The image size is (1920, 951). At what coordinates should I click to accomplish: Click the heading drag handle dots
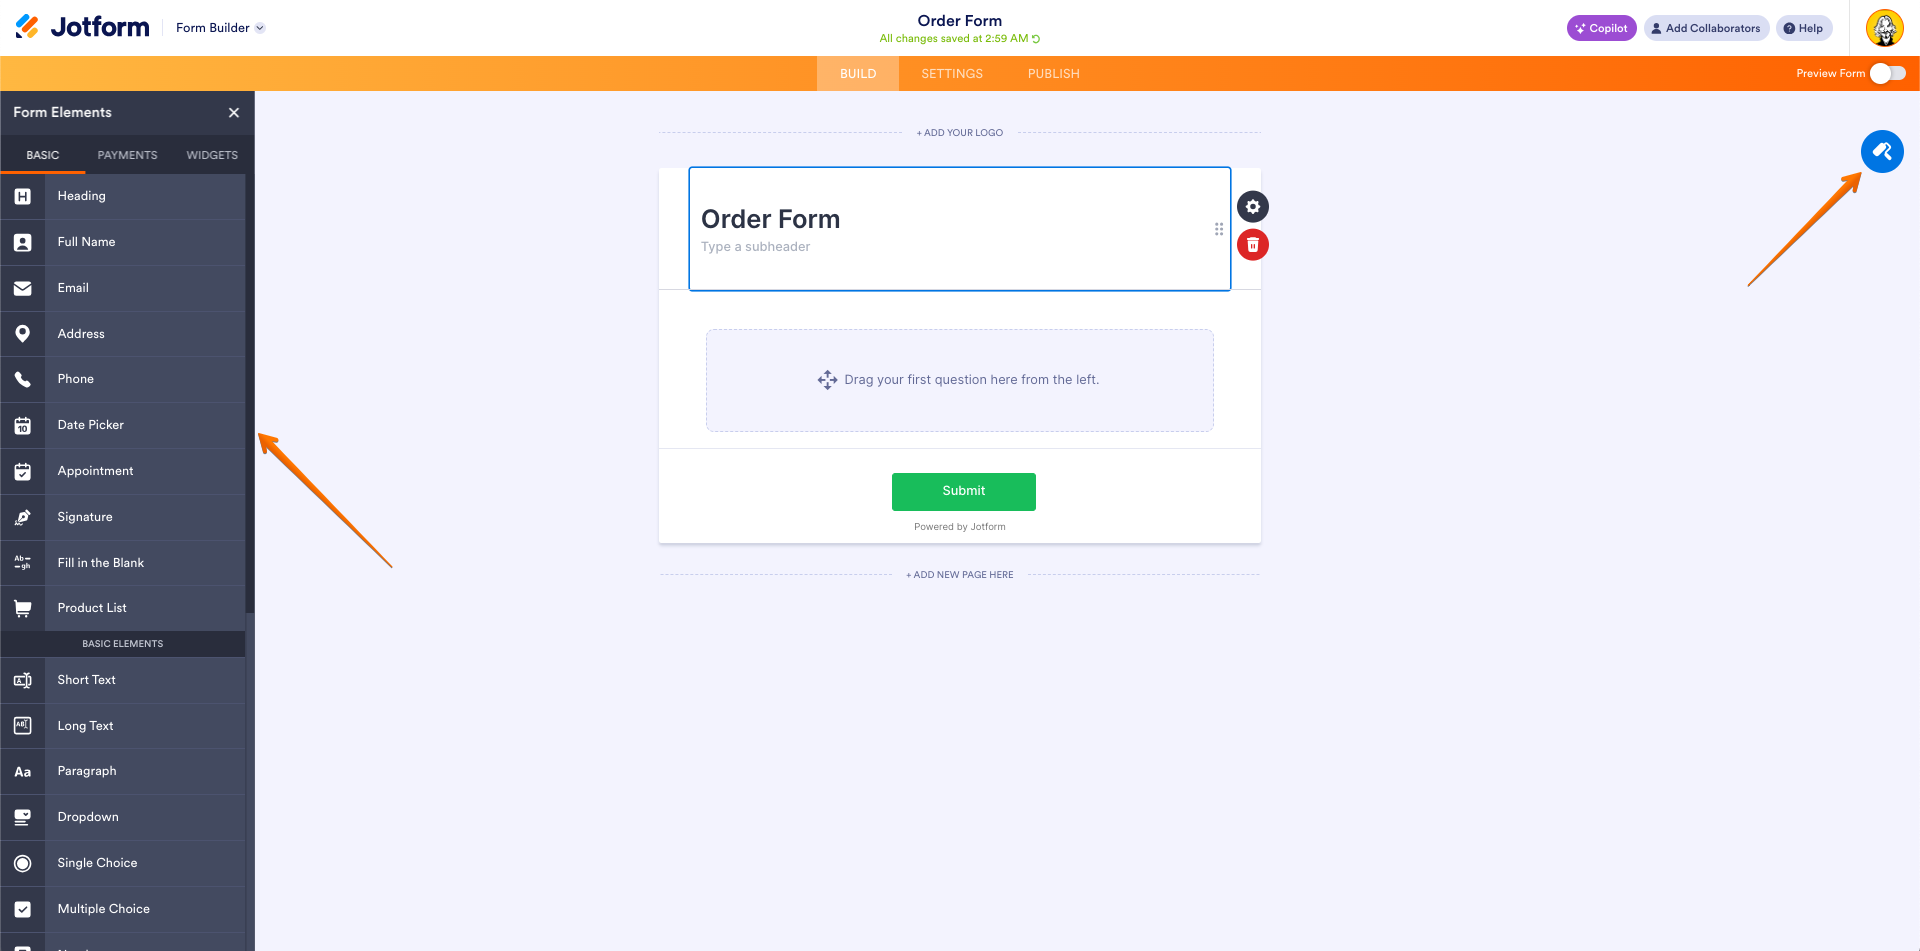point(1219,229)
